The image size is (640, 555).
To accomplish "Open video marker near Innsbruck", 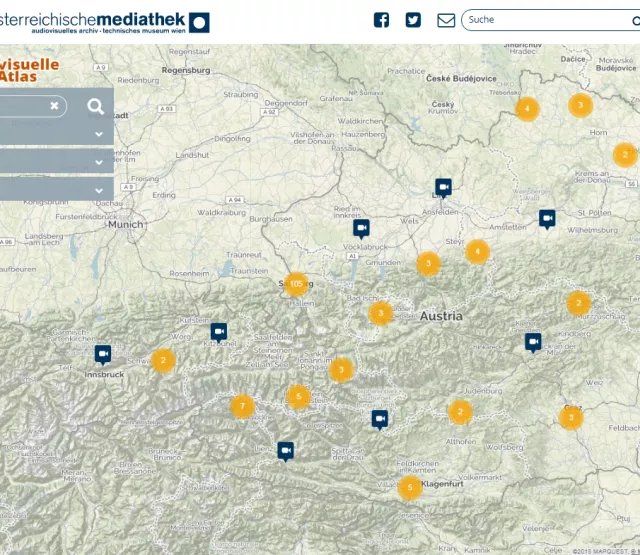I will point(103,353).
